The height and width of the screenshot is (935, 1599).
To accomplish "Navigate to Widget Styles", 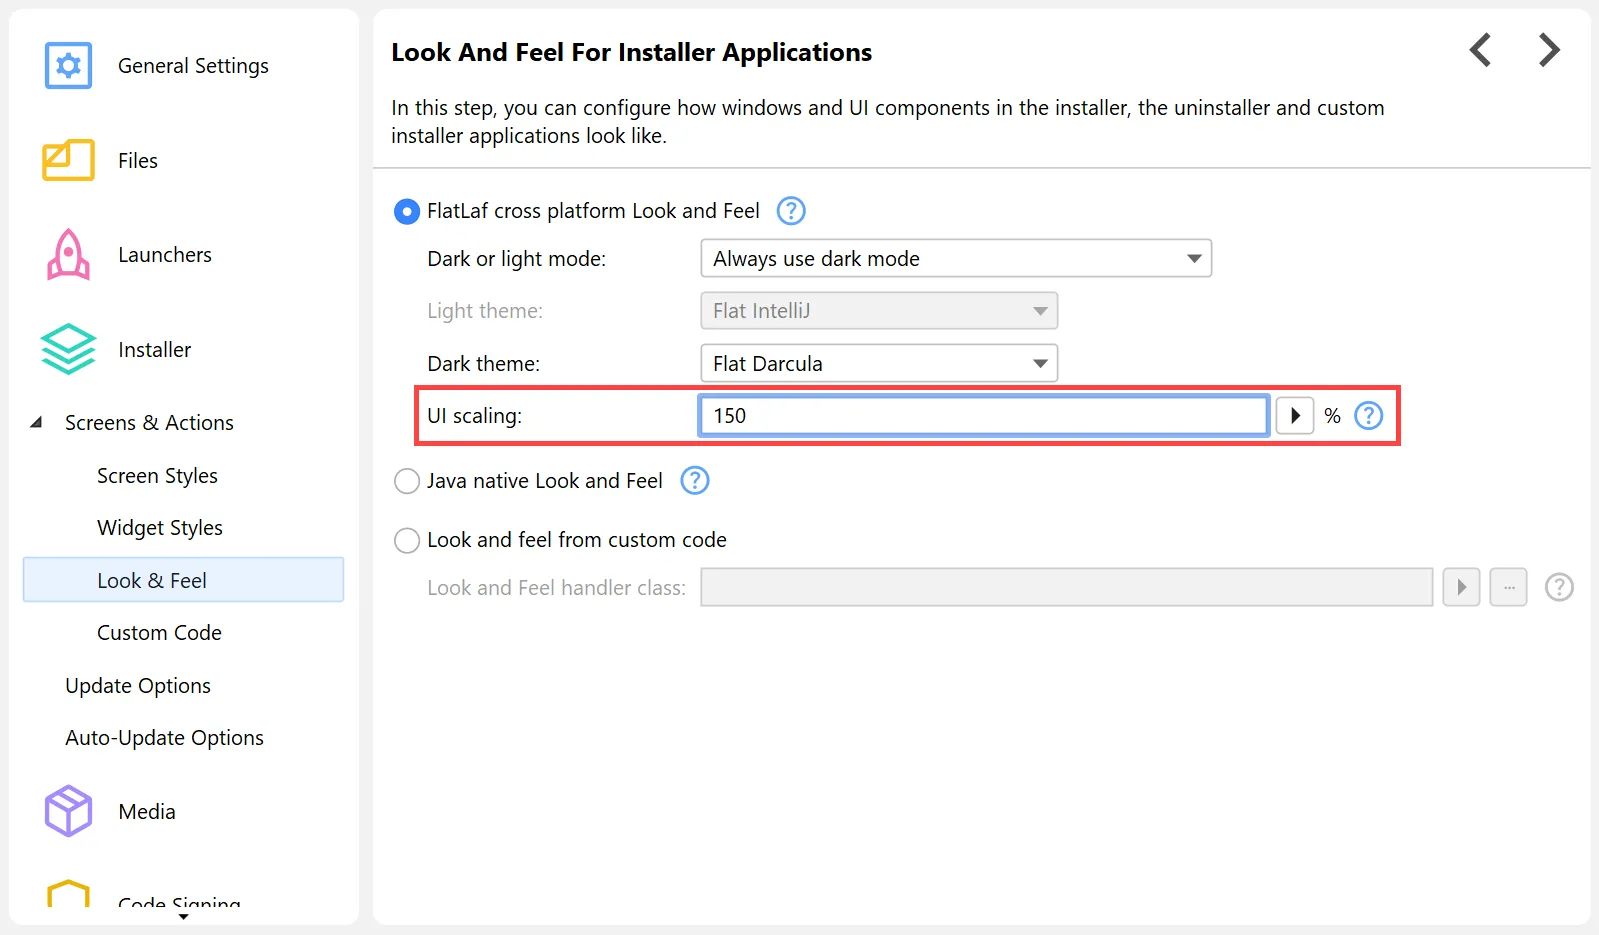I will point(160,528).
